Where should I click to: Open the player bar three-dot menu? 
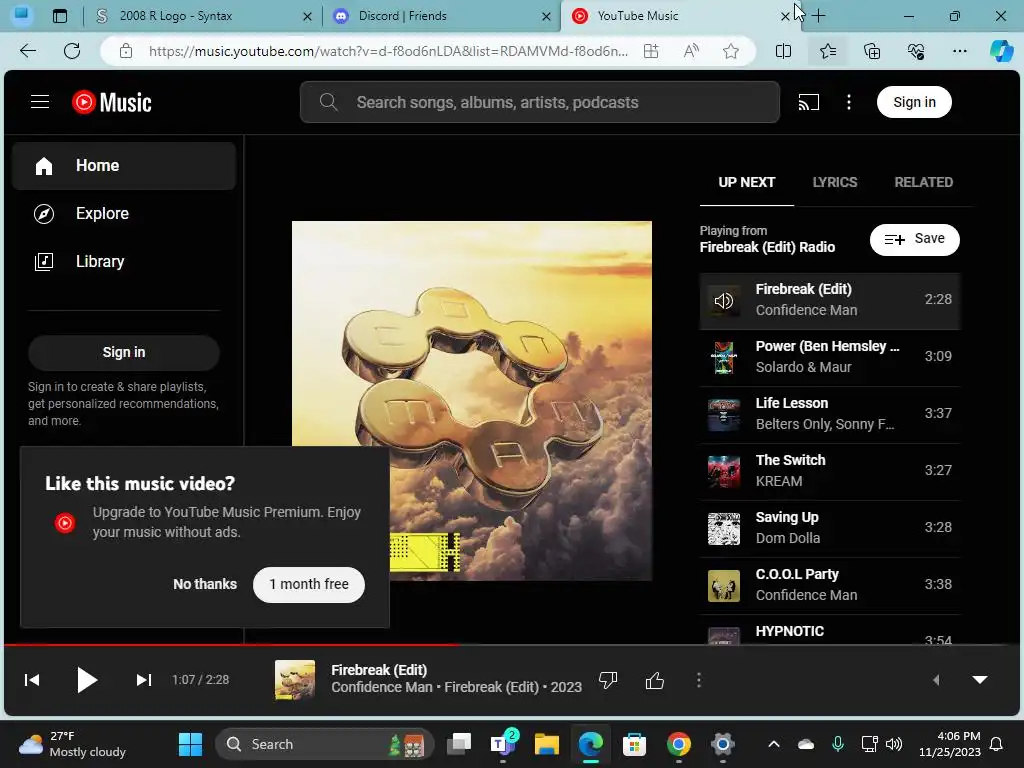click(x=699, y=680)
